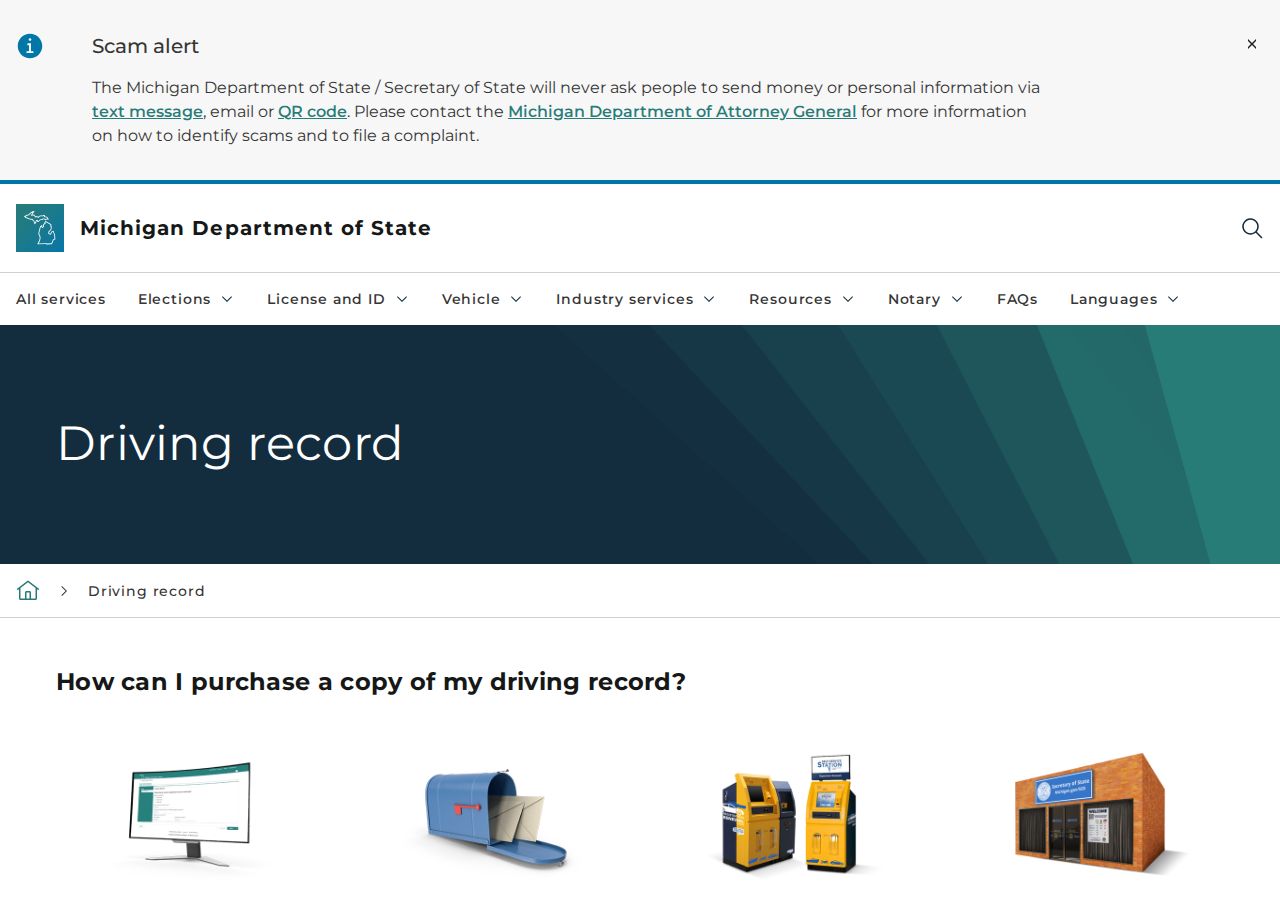Dismiss the scam alert with the X
Viewport: 1280px width, 900px height.
tap(1251, 44)
